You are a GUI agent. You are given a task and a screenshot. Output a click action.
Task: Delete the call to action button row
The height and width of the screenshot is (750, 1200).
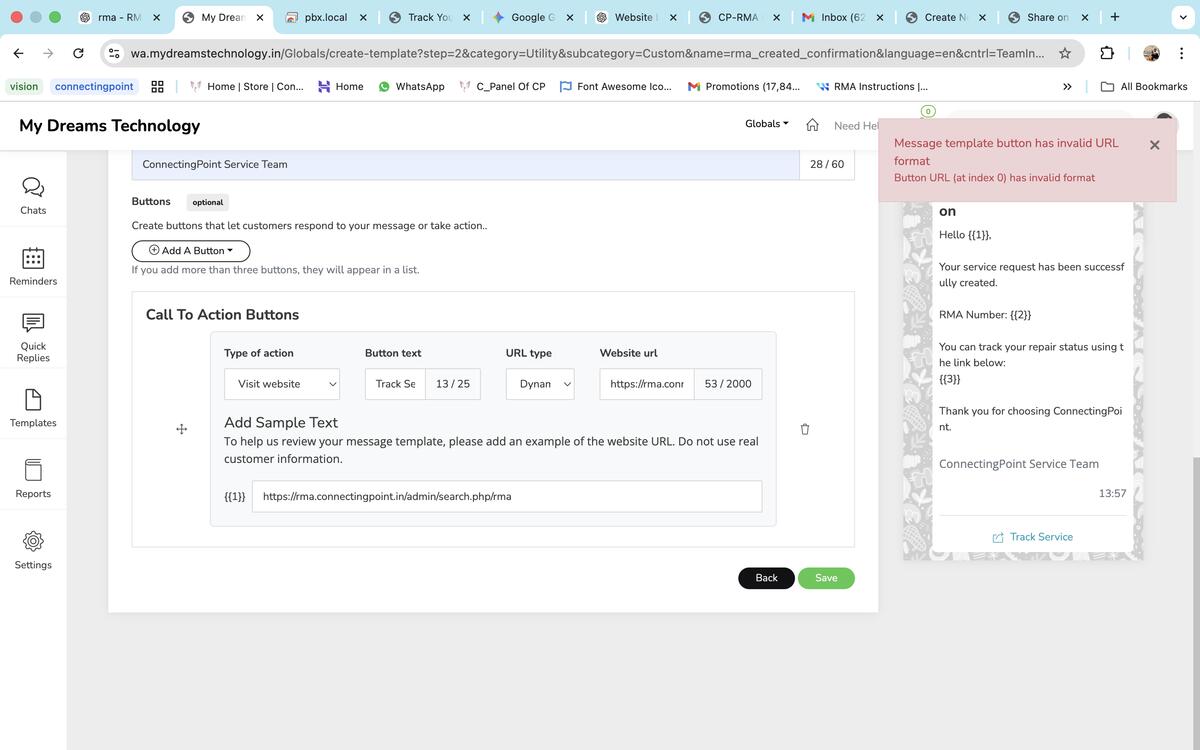(x=805, y=429)
